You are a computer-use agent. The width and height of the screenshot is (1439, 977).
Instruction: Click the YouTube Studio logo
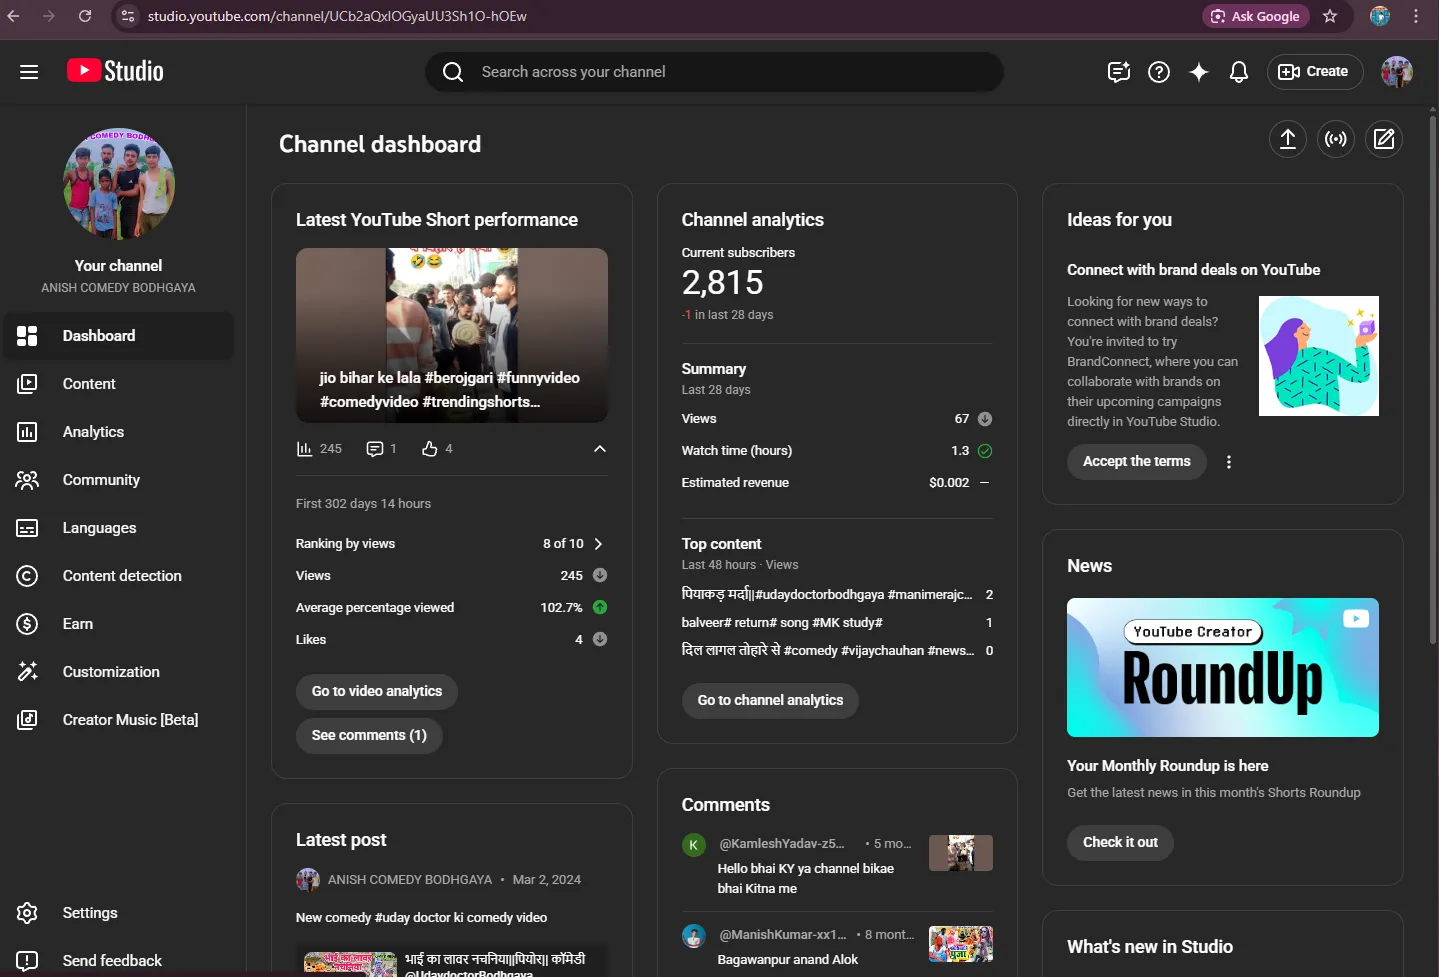tap(115, 71)
